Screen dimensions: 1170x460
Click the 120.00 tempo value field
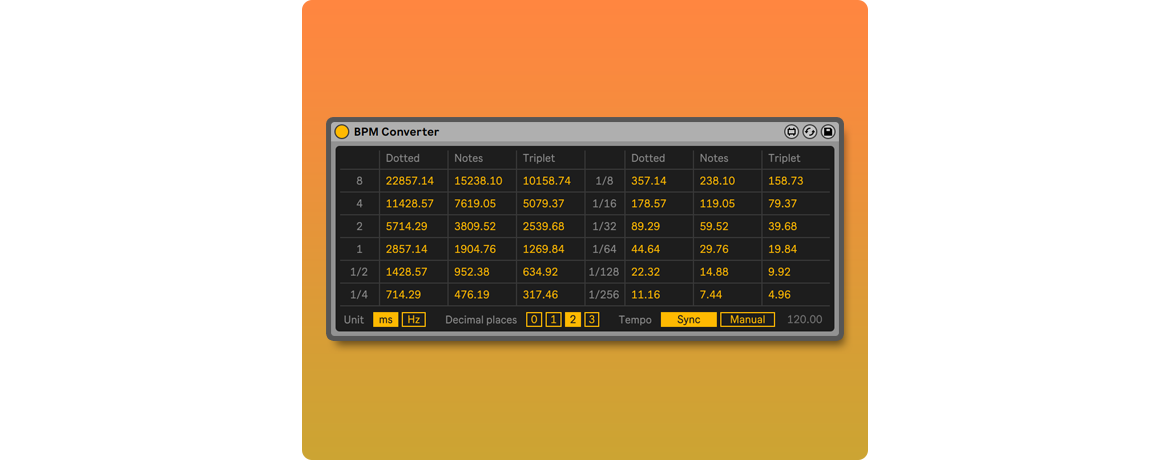804,320
